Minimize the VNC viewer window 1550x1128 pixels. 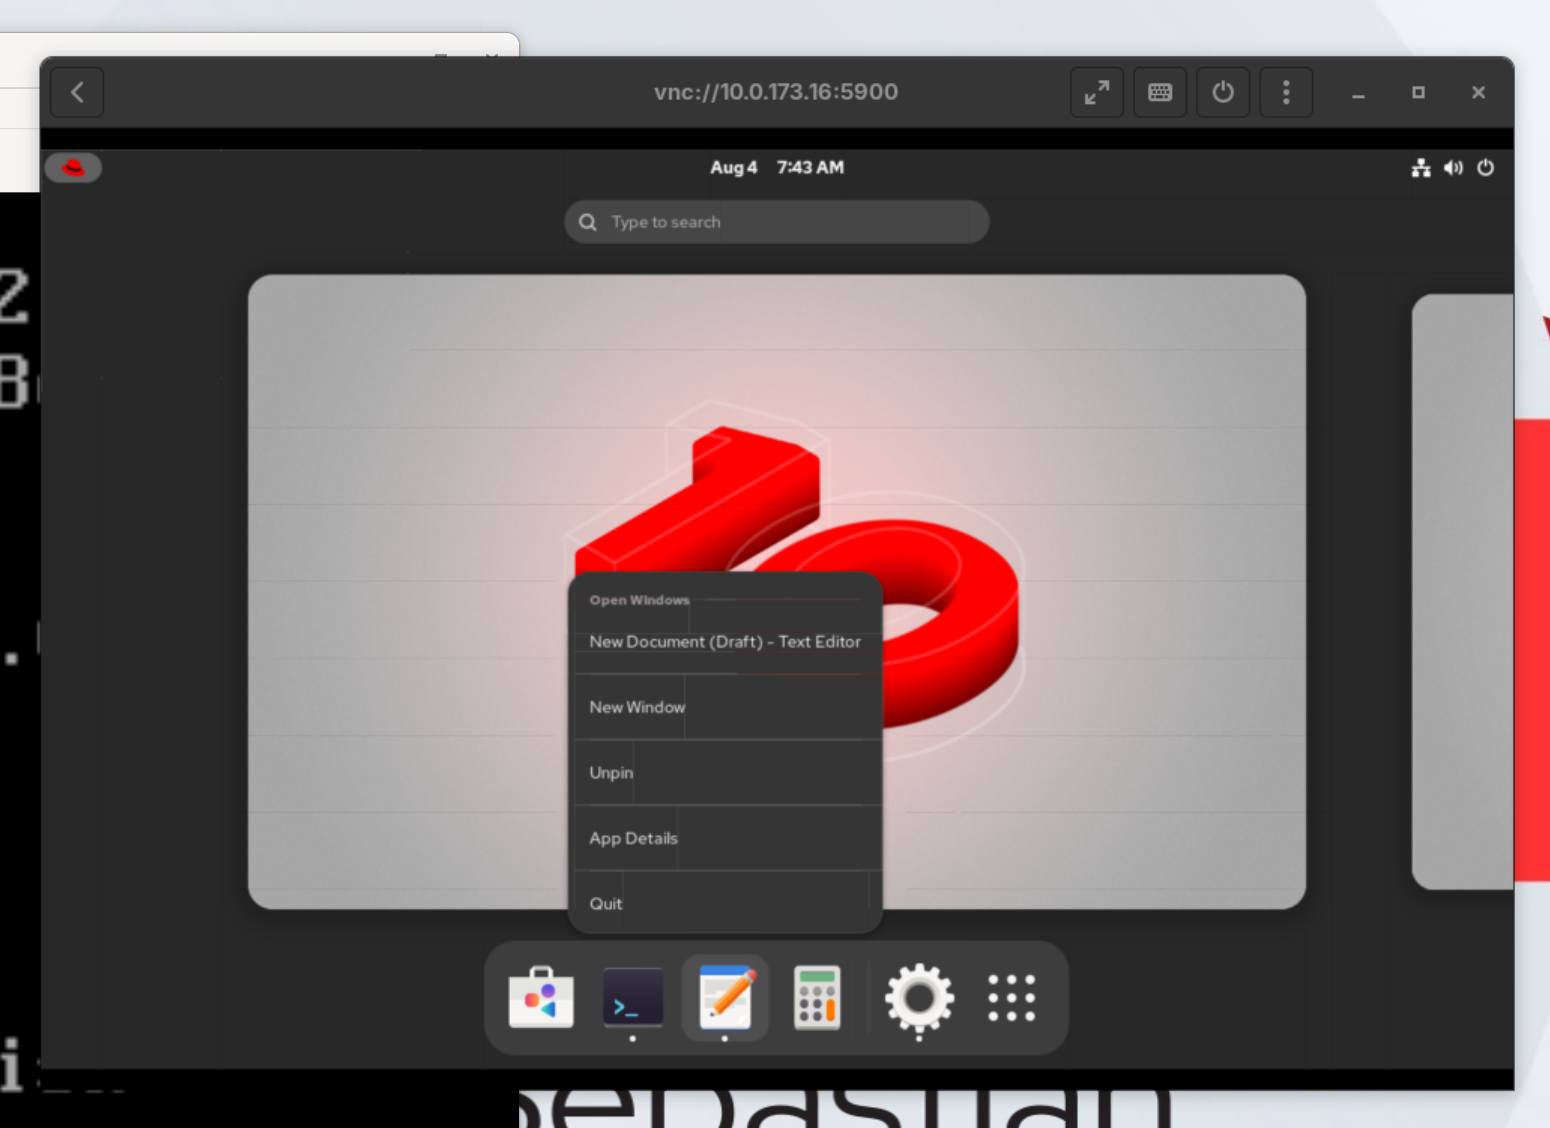[1358, 93]
